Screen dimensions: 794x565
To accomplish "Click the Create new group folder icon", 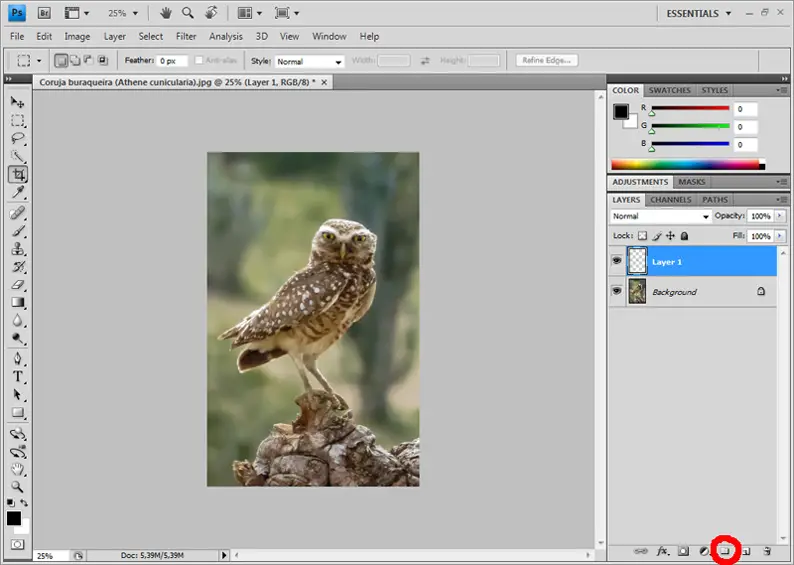I will (x=725, y=551).
